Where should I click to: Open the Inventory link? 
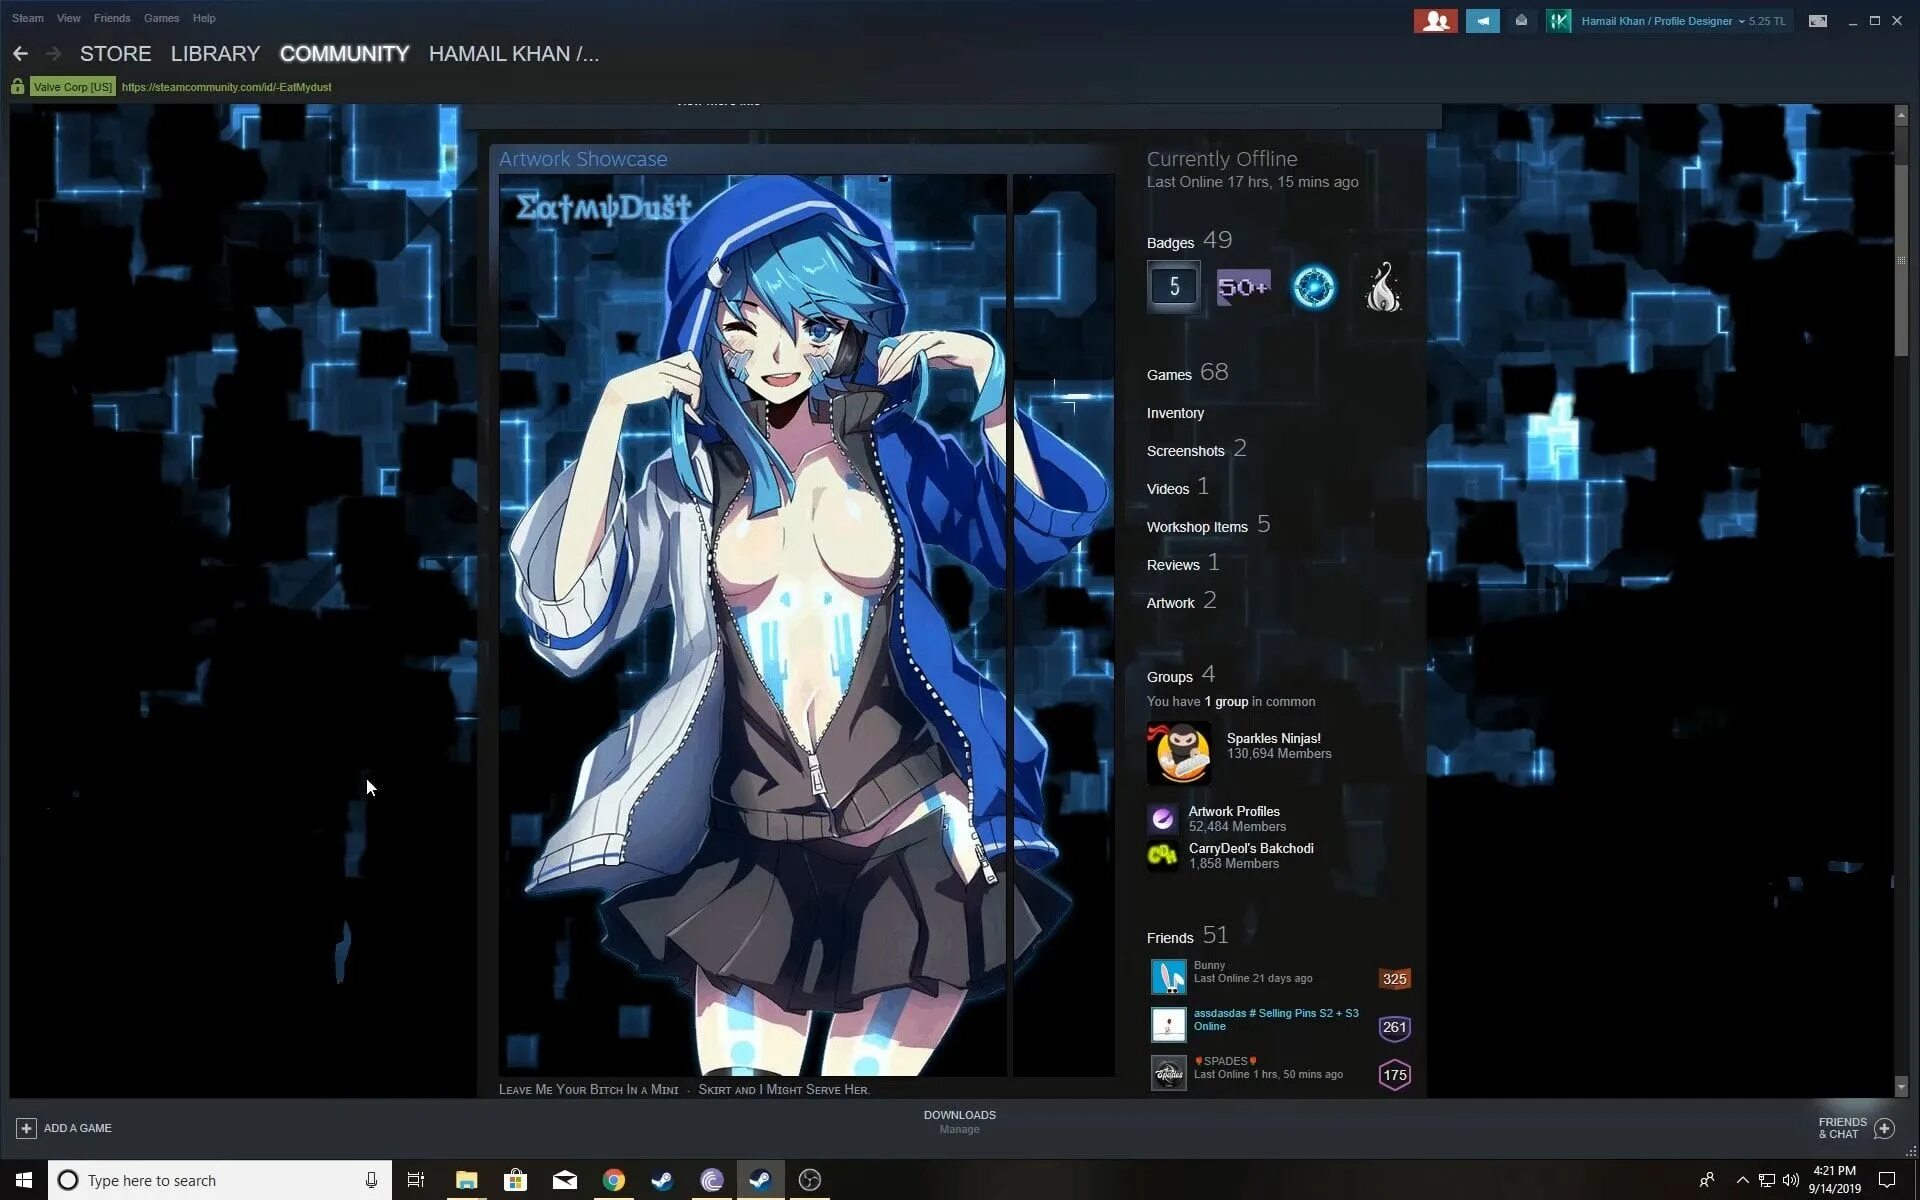coord(1175,413)
